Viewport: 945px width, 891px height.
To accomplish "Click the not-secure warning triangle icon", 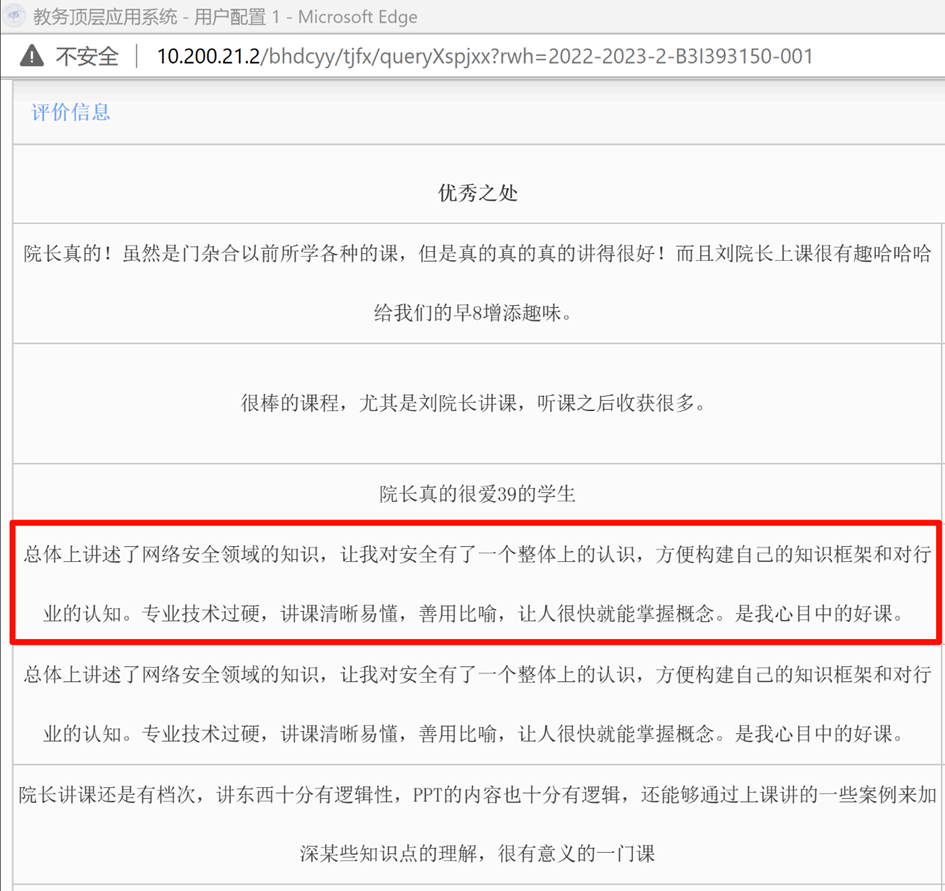I will [31, 56].
